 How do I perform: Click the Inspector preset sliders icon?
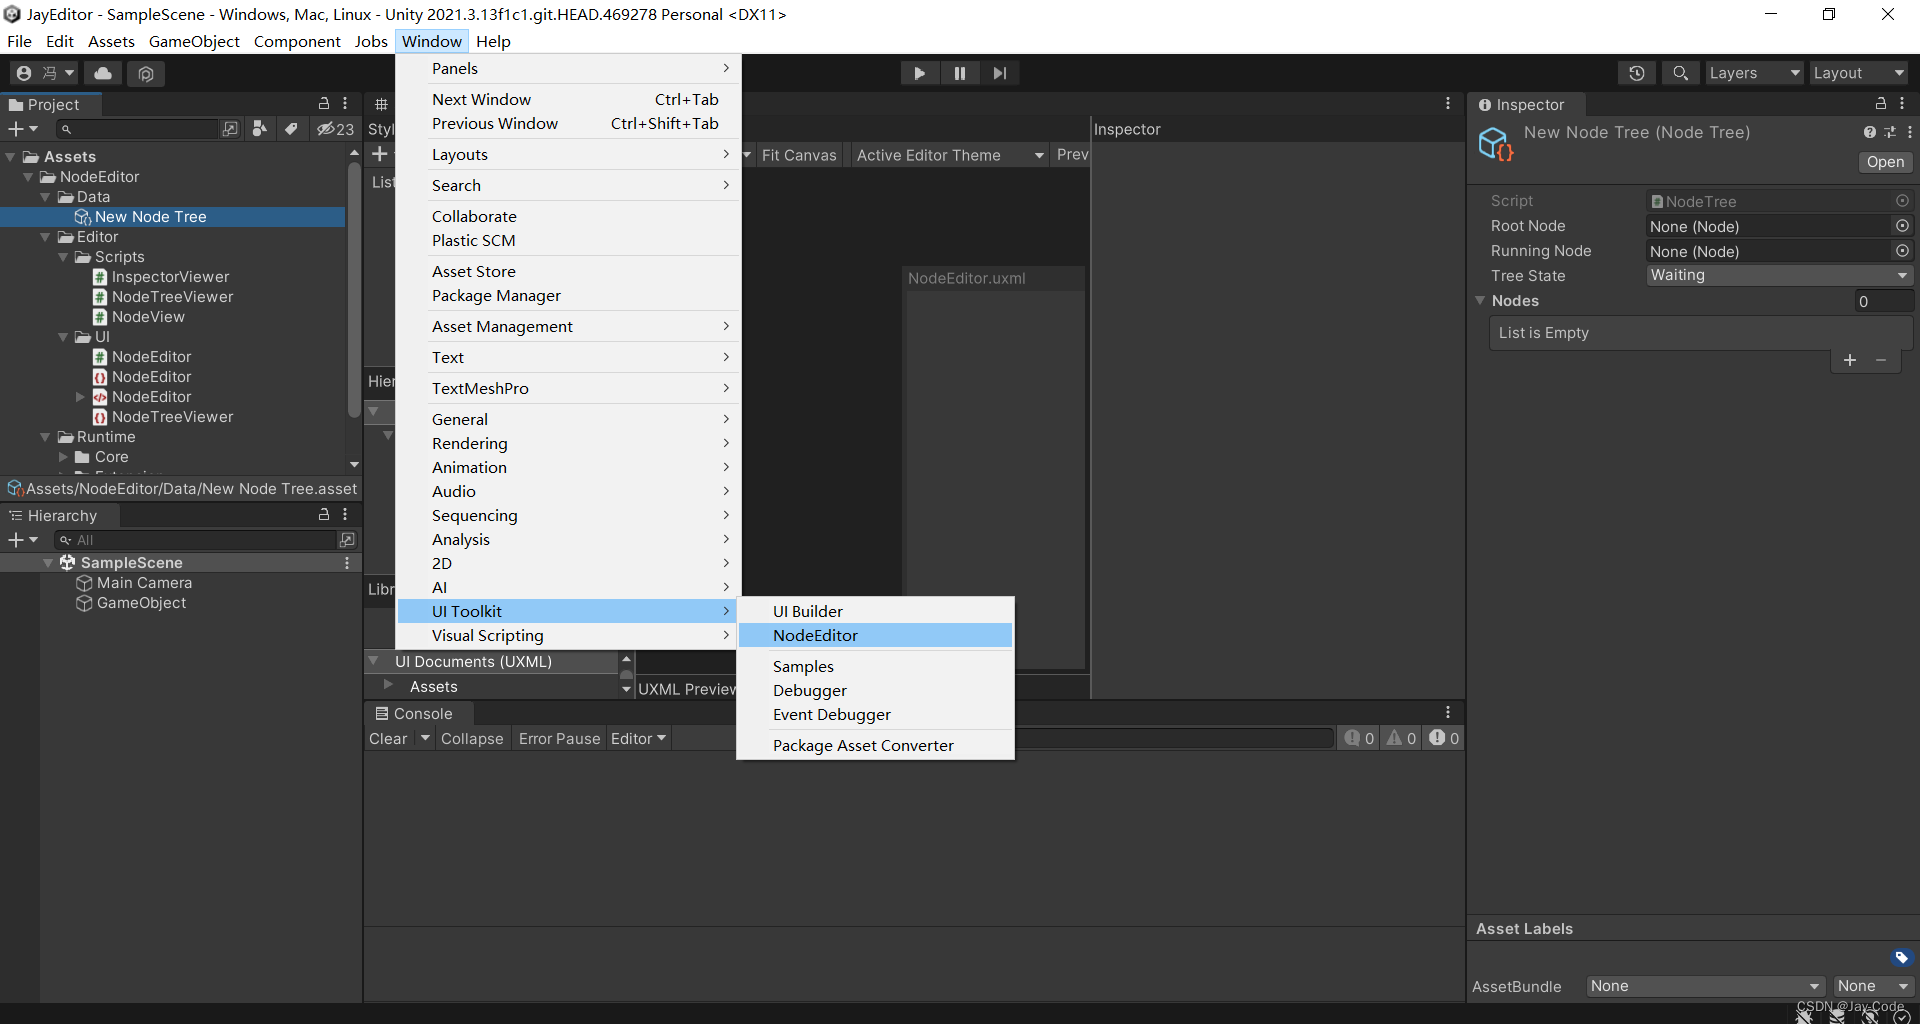click(x=1889, y=132)
